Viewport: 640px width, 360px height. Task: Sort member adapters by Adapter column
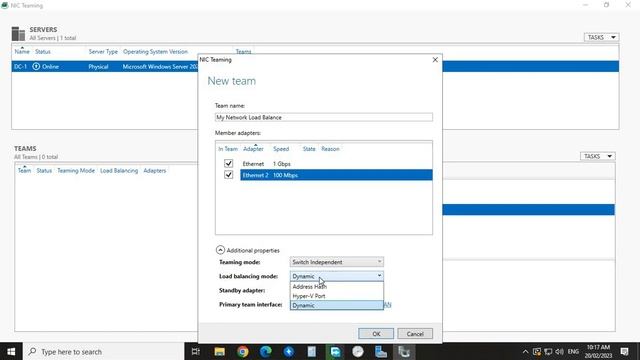[253, 149]
